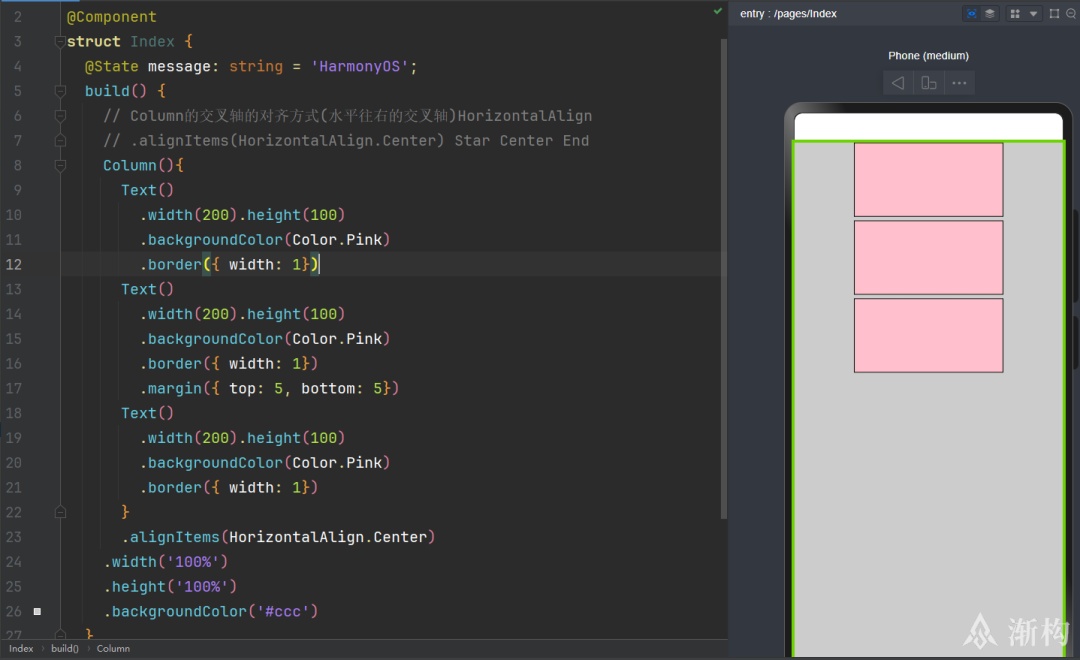Viewport: 1080px width, 660px height.
Task: Open the previewer more options ellipsis
Action: pos(959,83)
